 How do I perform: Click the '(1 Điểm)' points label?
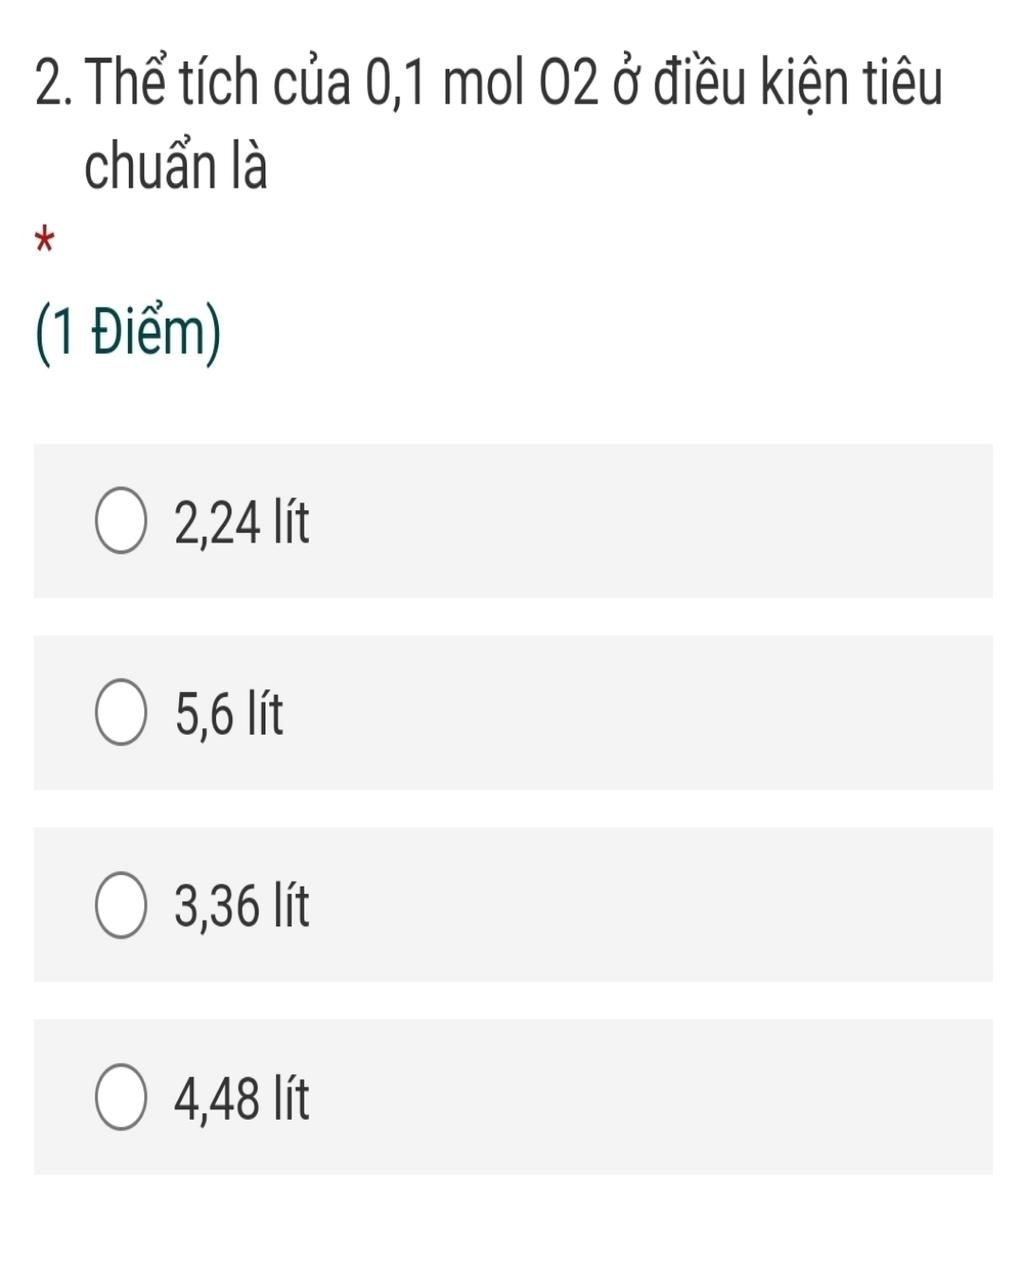tap(128, 334)
